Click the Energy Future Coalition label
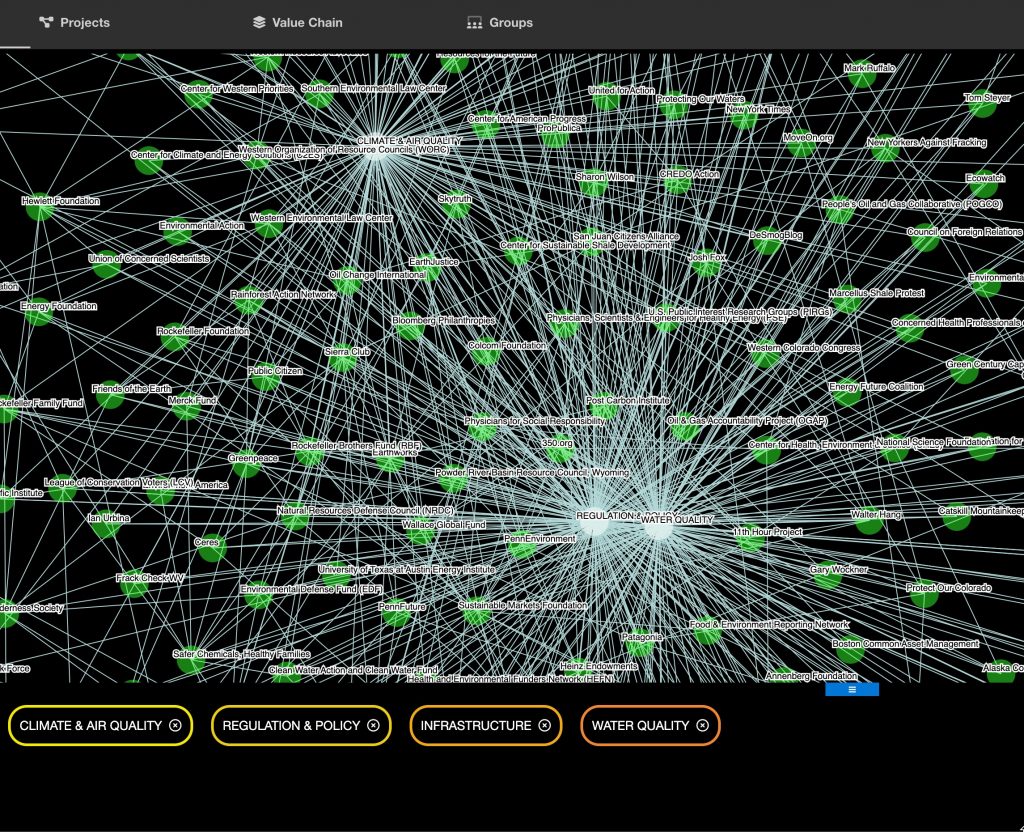The width and height of the screenshot is (1024, 832). click(x=876, y=387)
